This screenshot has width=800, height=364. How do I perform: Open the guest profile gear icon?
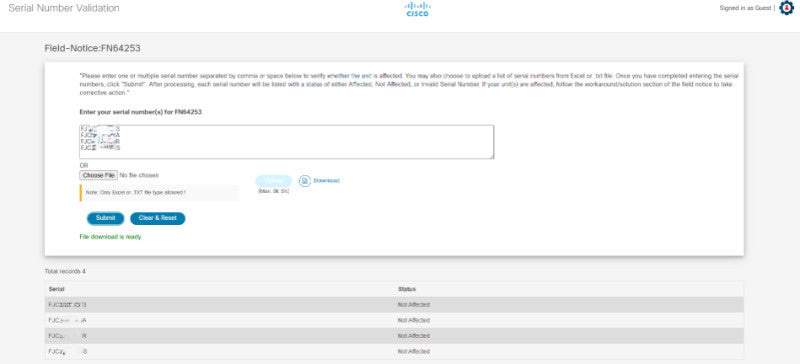pos(787,8)
